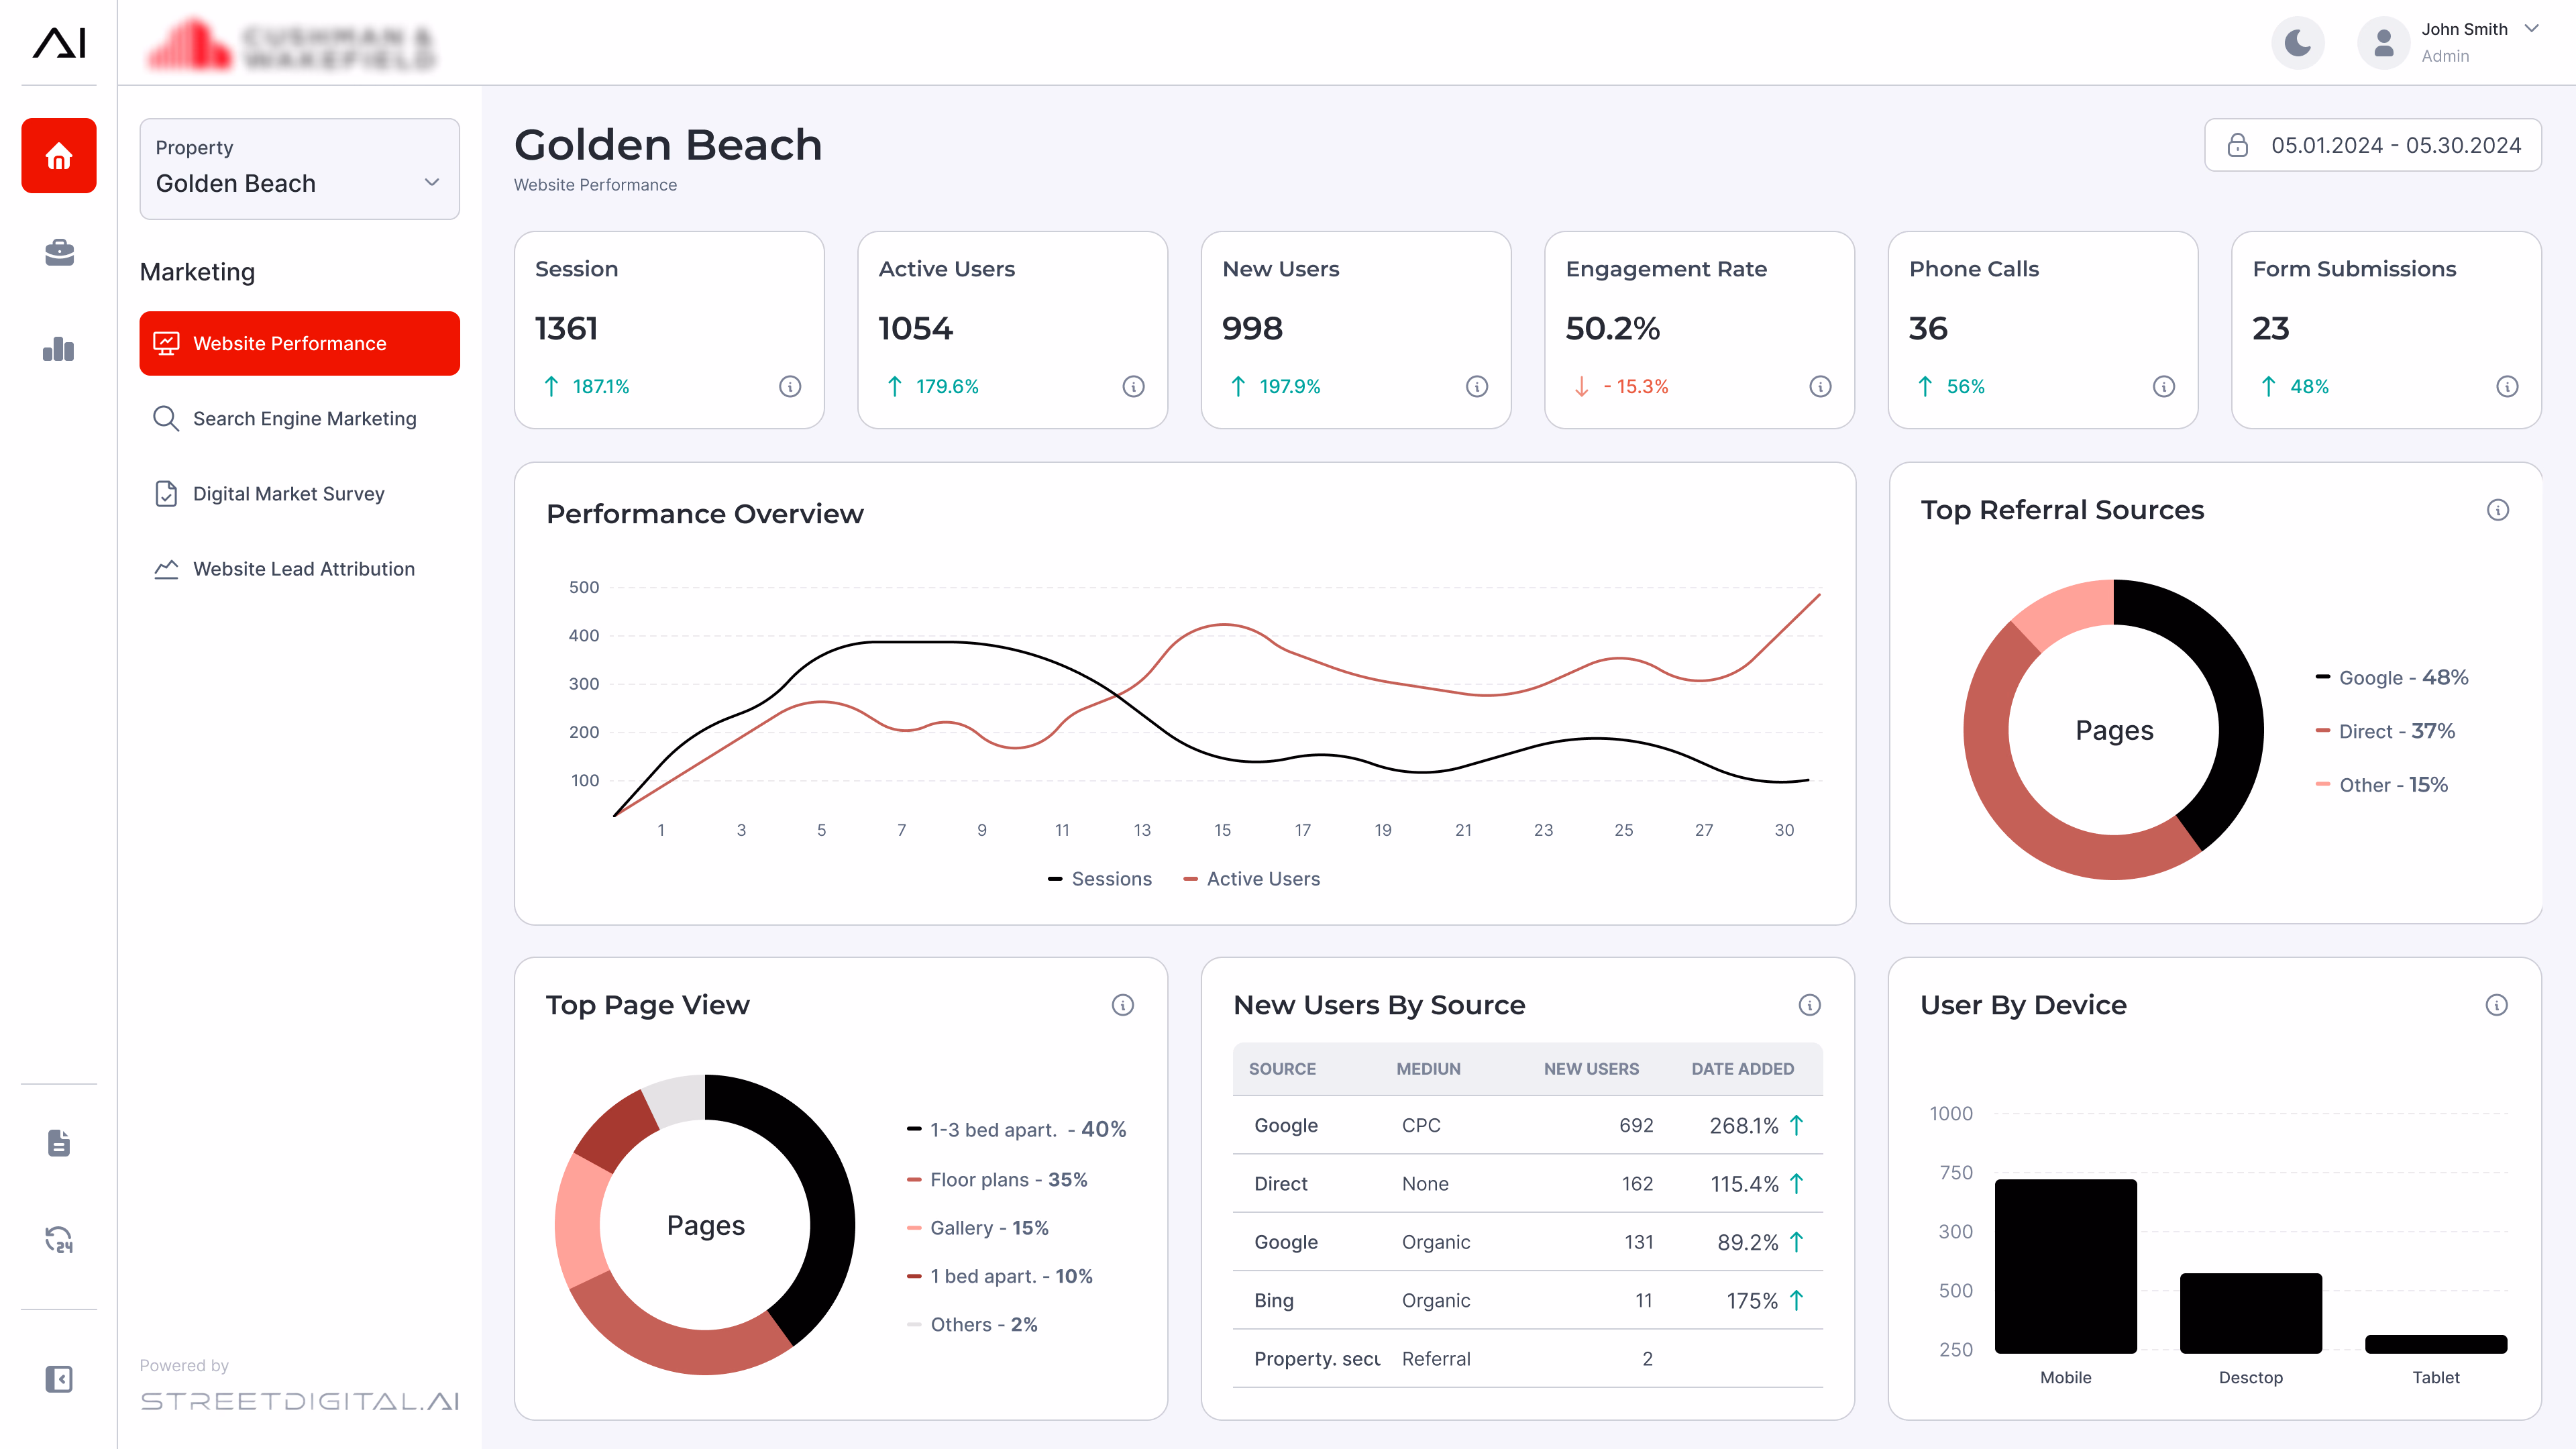Toggle 1-3 bed apart. - 40% legend entry
The height and width of the screenshot is (1449, 2576).
point(1017,1130)
